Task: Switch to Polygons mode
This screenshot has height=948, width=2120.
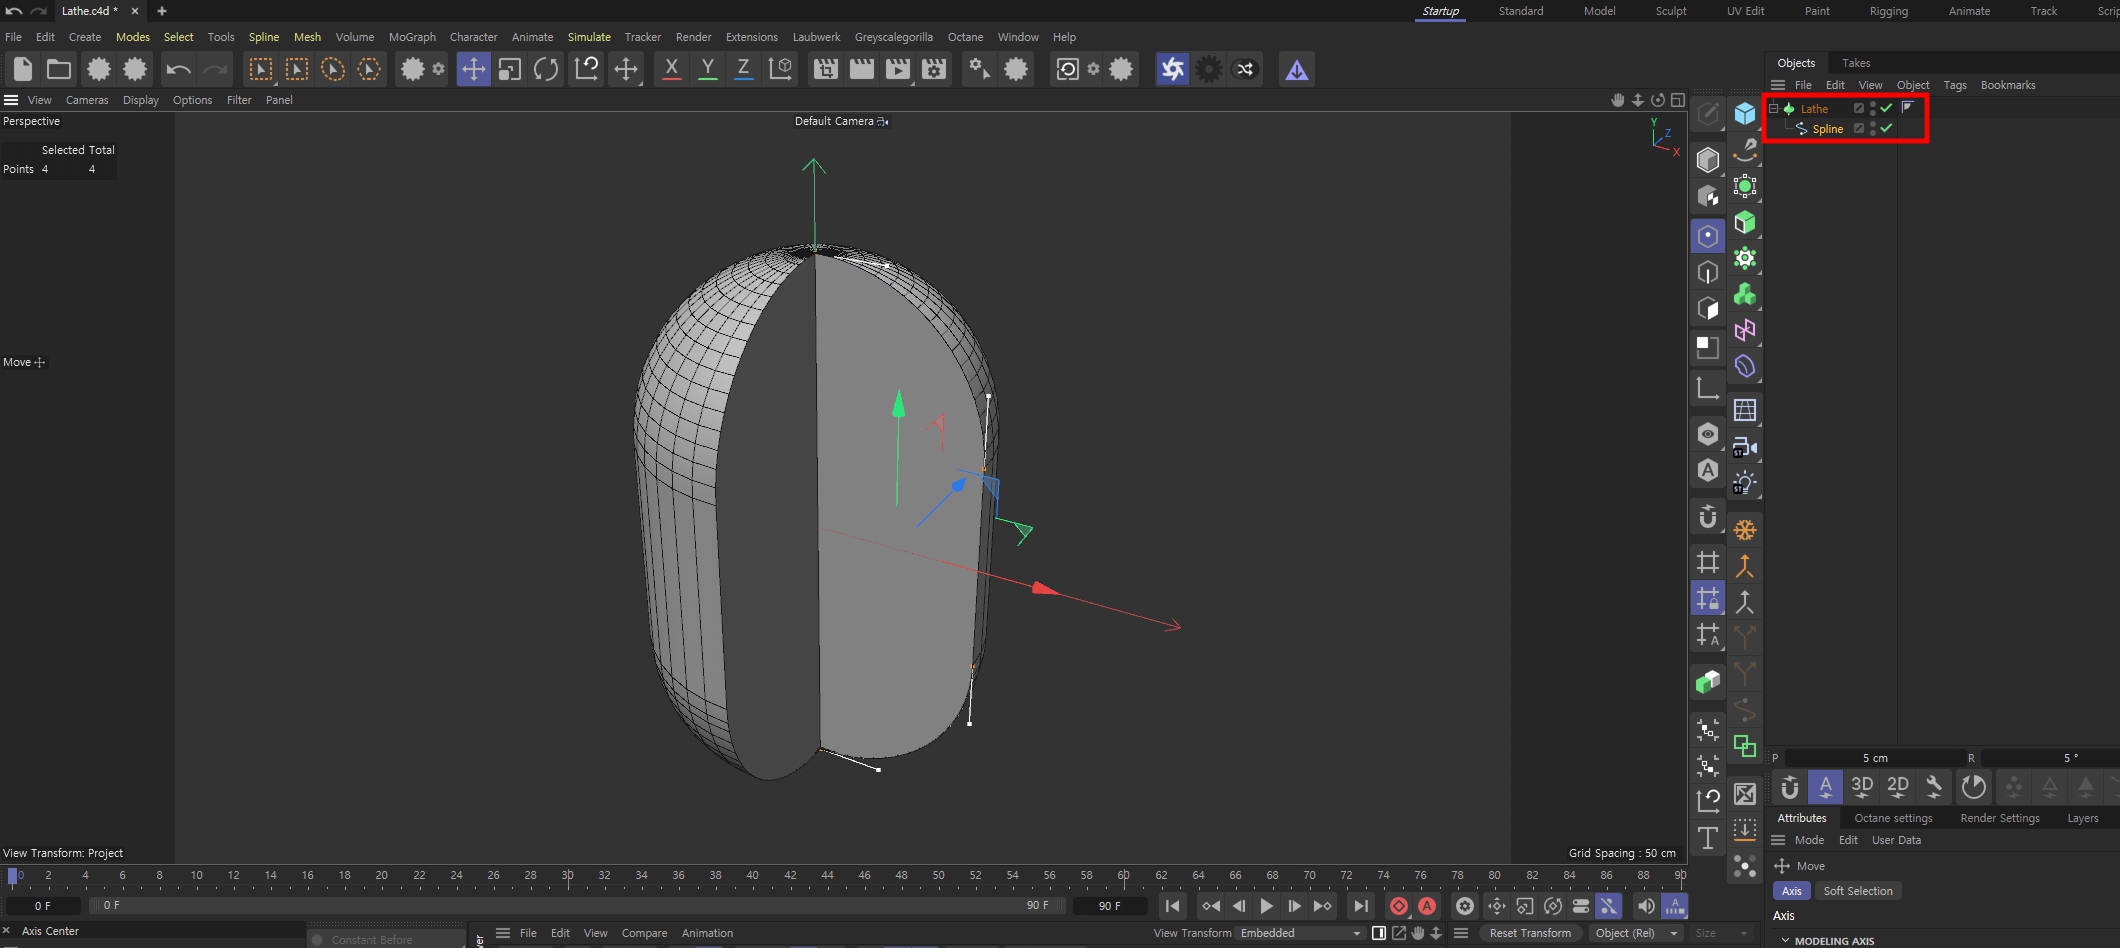Action: [1708, 308]
